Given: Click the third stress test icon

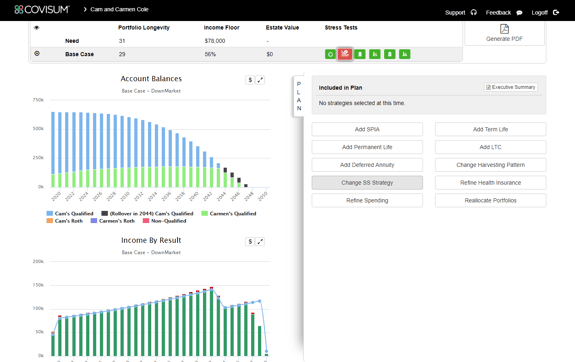Looking at the screenshot, I should 360,54.
